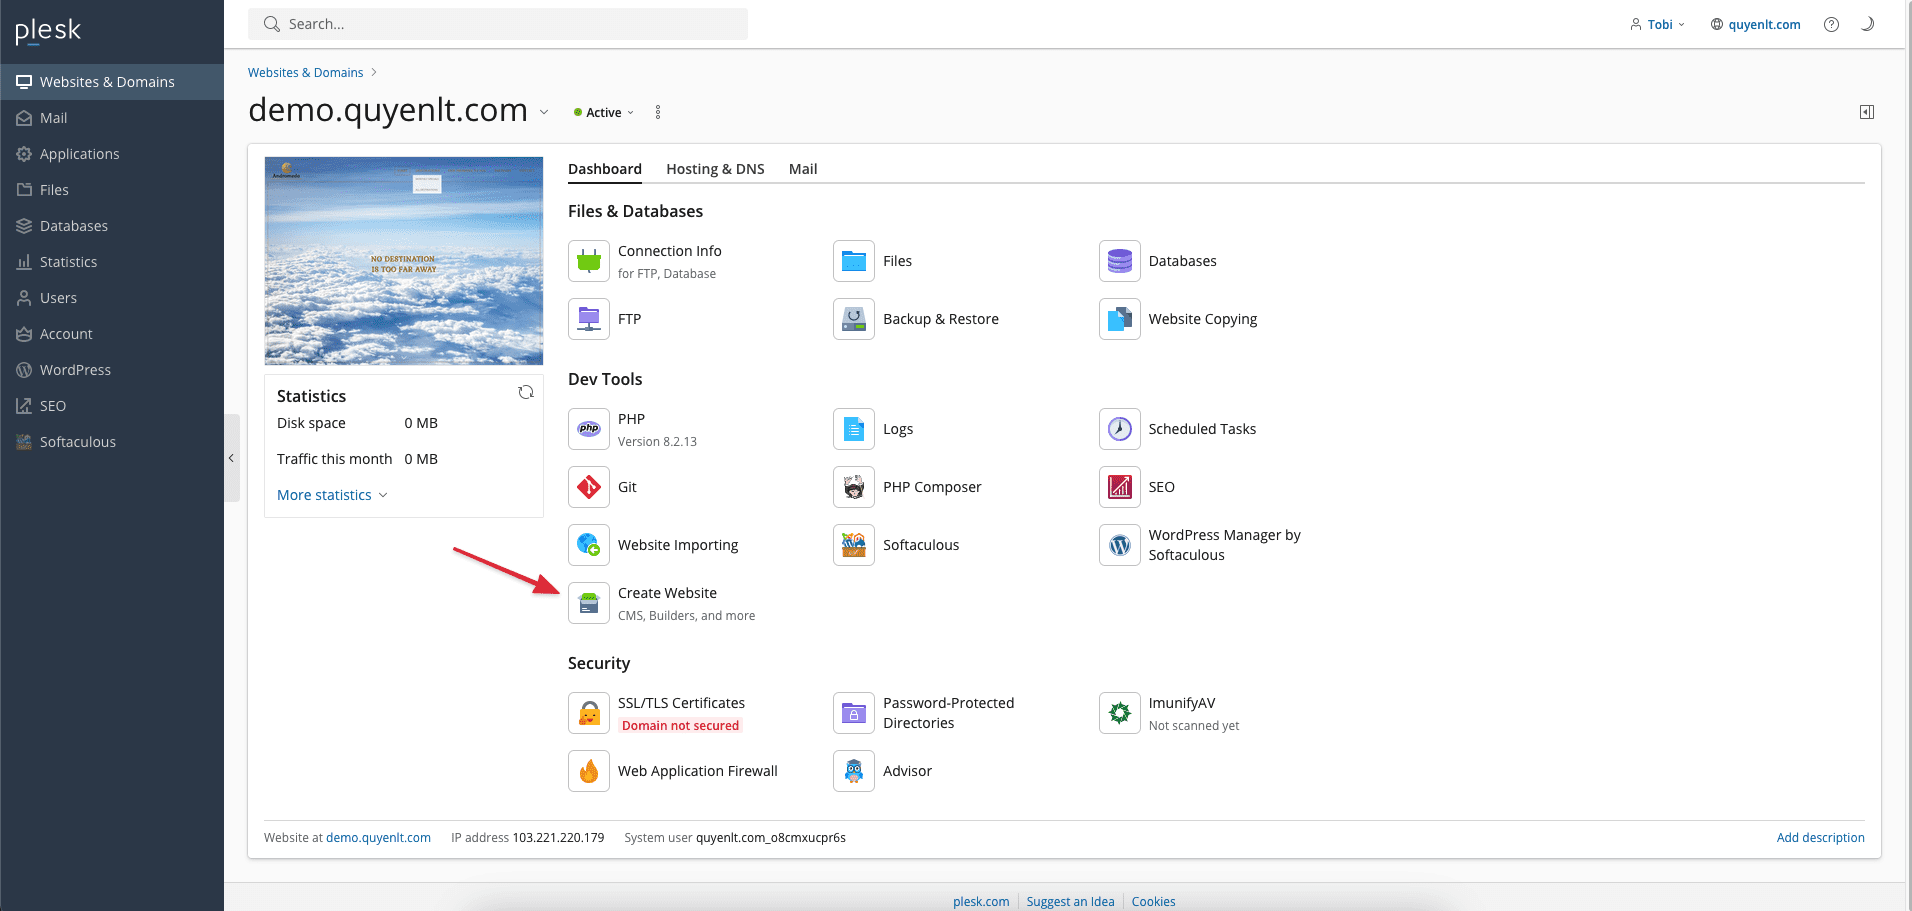
Task: Open the Git dev tool icon
Action: click(589, 487)
